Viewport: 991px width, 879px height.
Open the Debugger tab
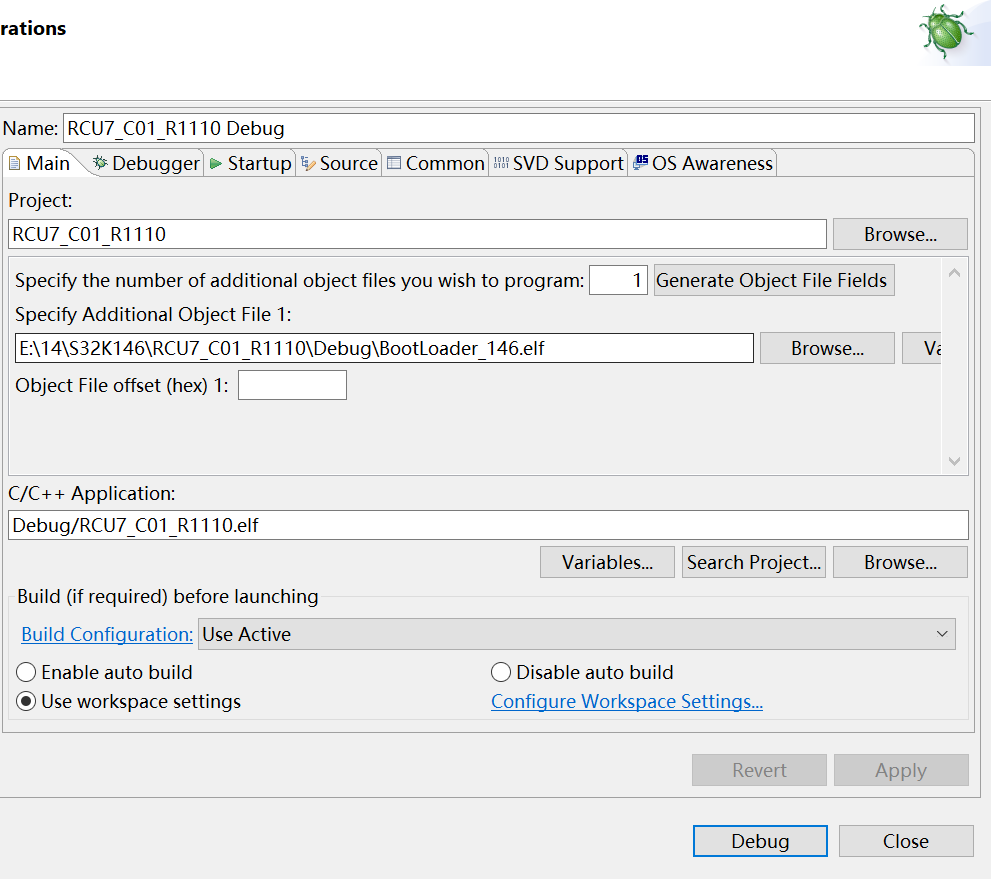(x=146, y=163)
